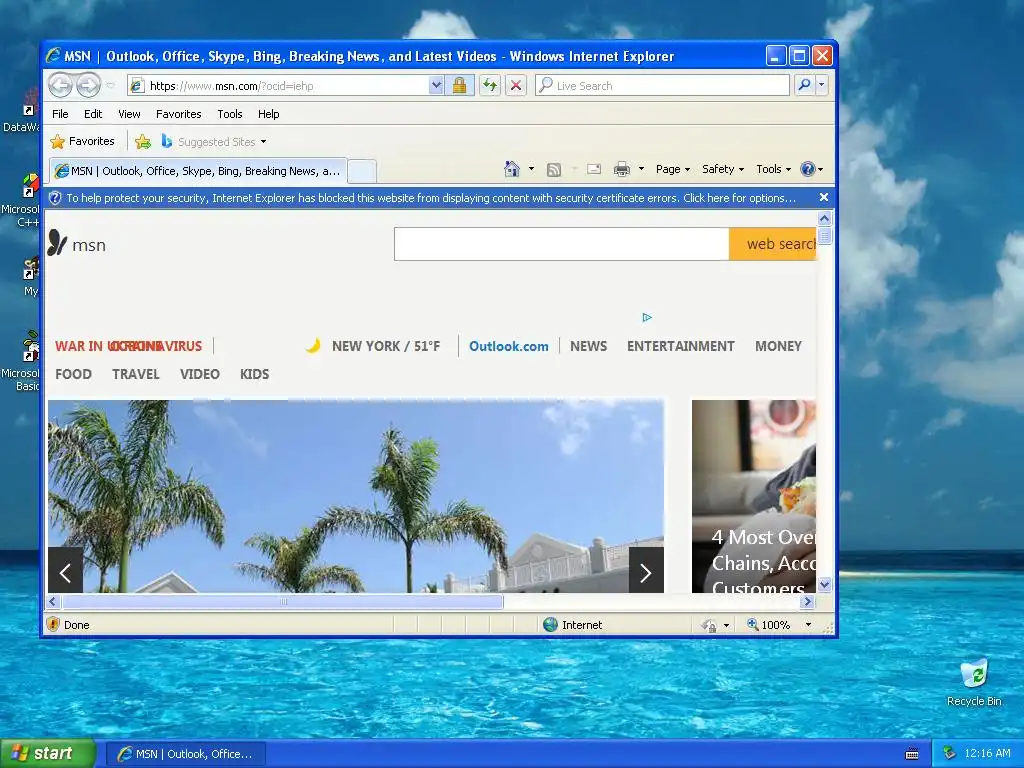This screenshot has height=768, width=1024.
Task: Click the Read Mail envelope icon
Action: coord(594,169)
